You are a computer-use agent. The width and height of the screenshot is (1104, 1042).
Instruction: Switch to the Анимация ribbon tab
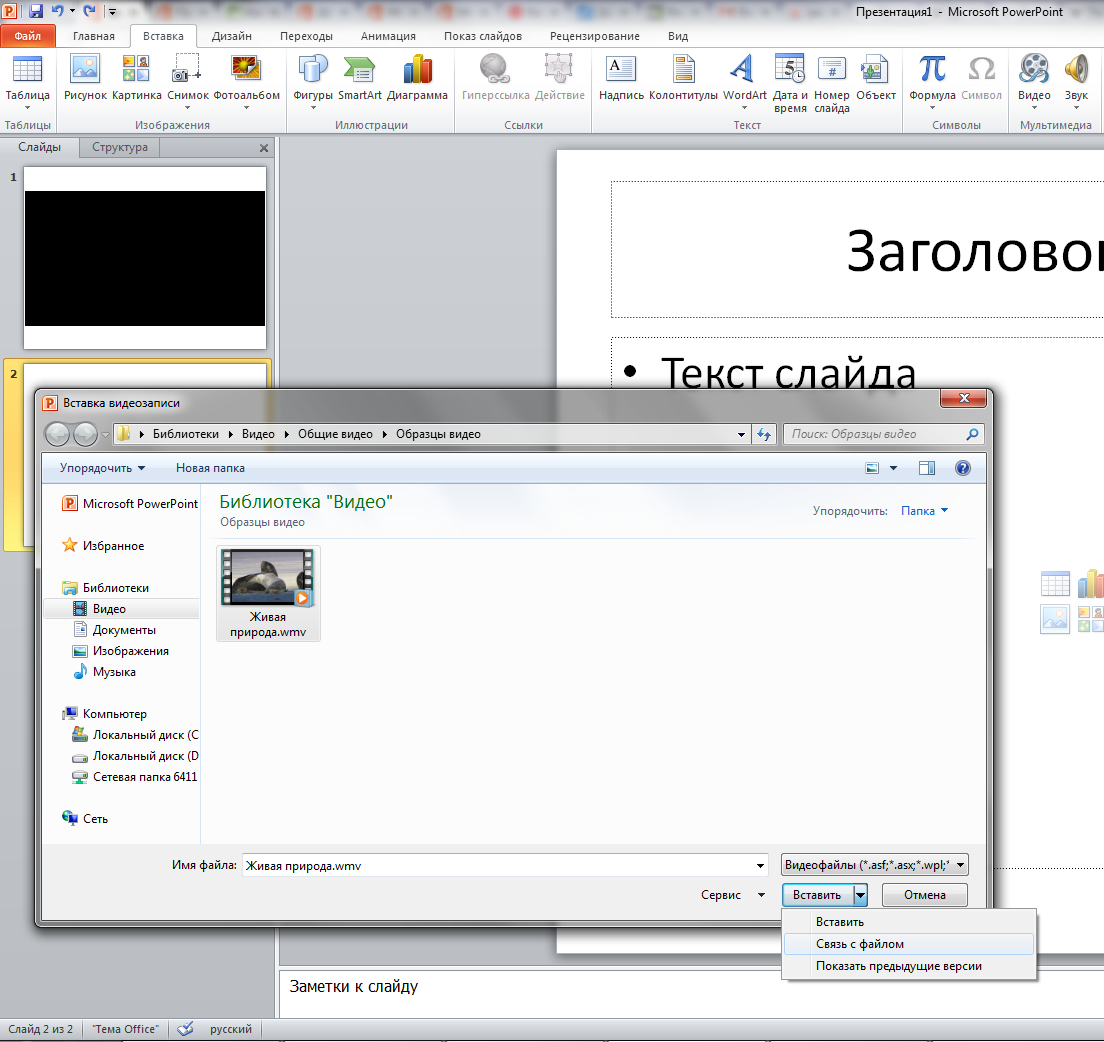tap(388, 36)
